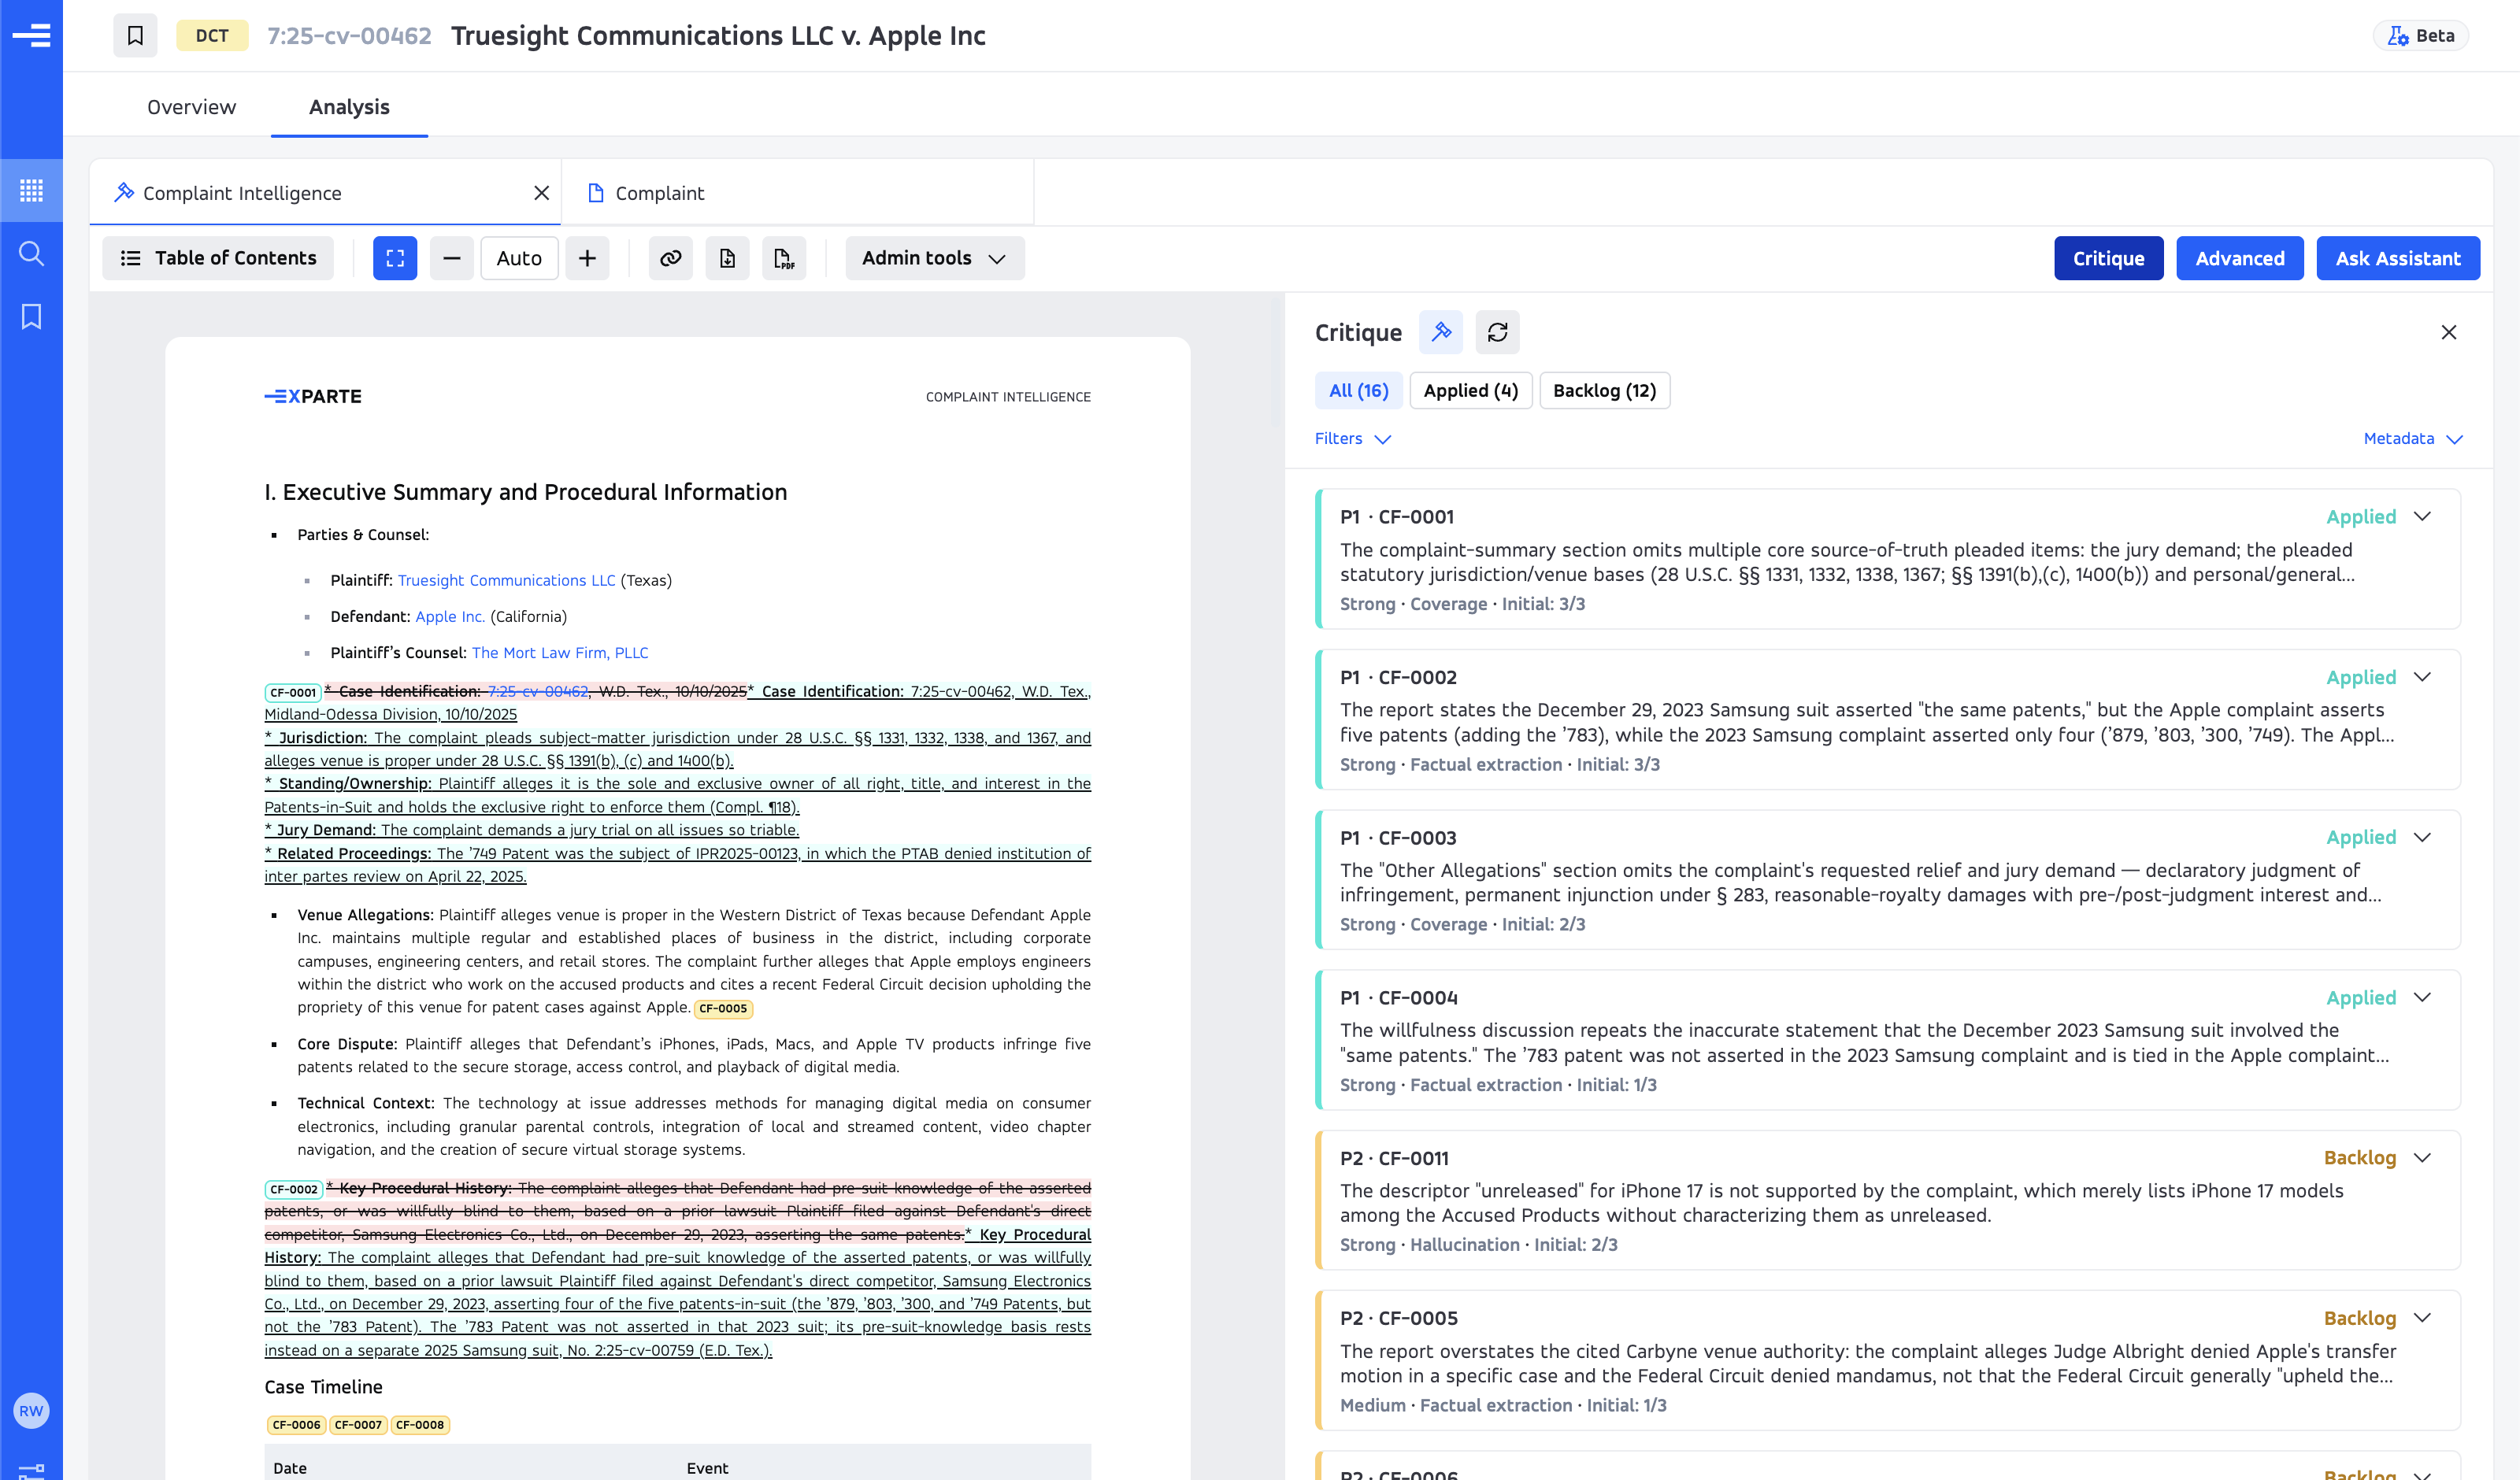Click the CF-0008 tag under Case Timeline
This screenshot has width=2520, height=1480.
point(420,1424)
